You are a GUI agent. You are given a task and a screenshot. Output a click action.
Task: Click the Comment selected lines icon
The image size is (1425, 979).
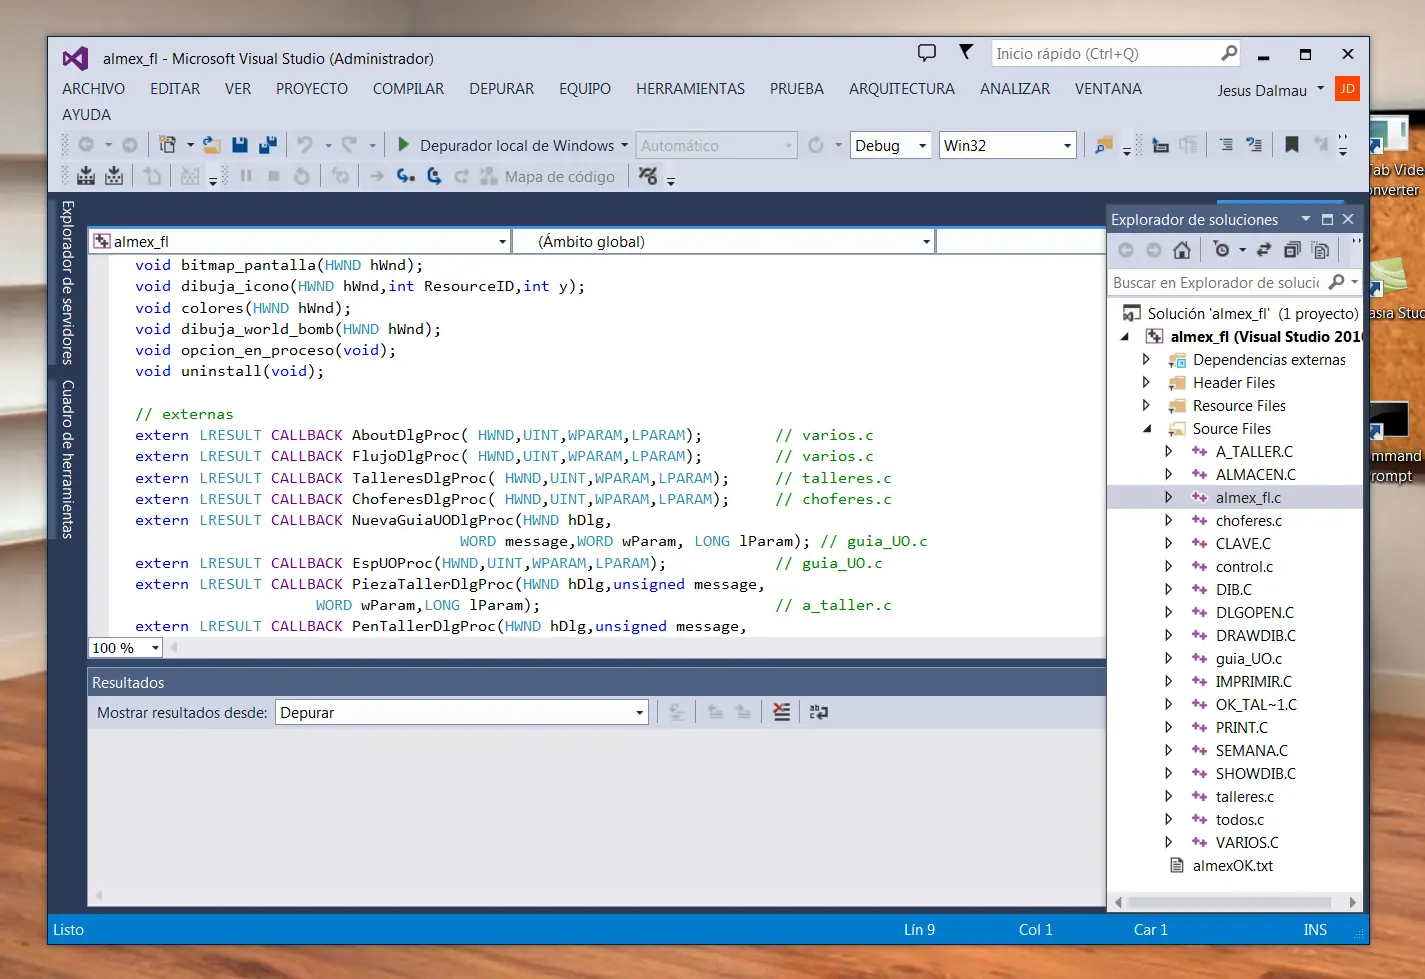click(x=1226, y=145)
